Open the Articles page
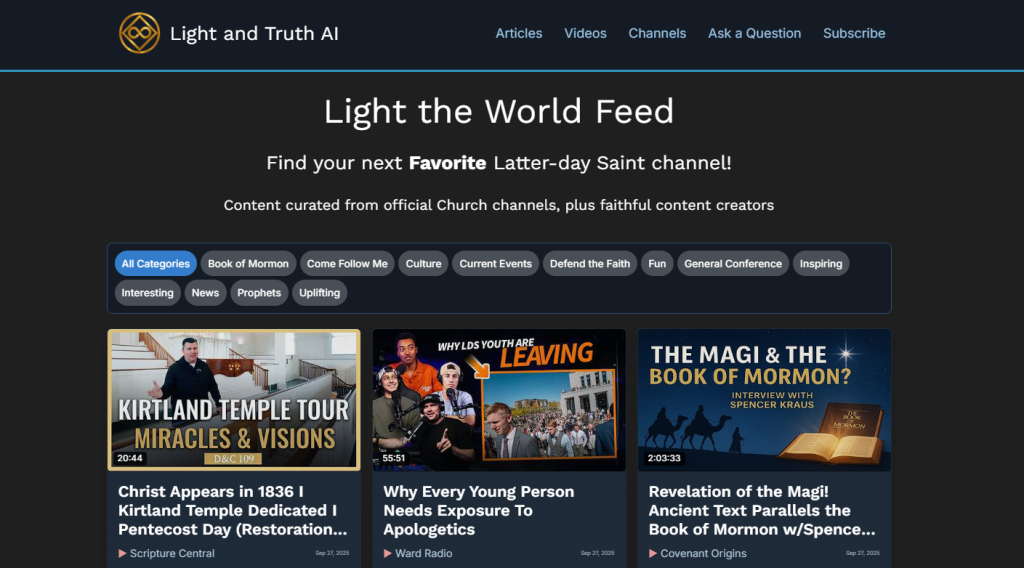Screen dimensions: 1024x568 coord(519,33)
